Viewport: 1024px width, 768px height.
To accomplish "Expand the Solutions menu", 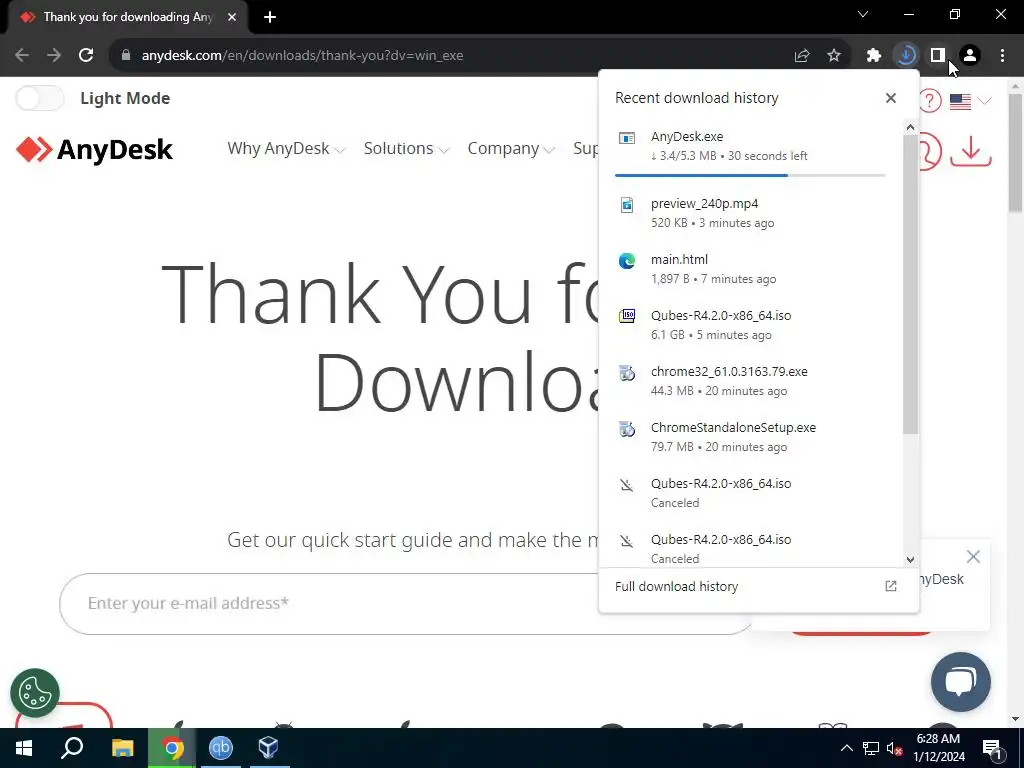I will tap(406, 149).
